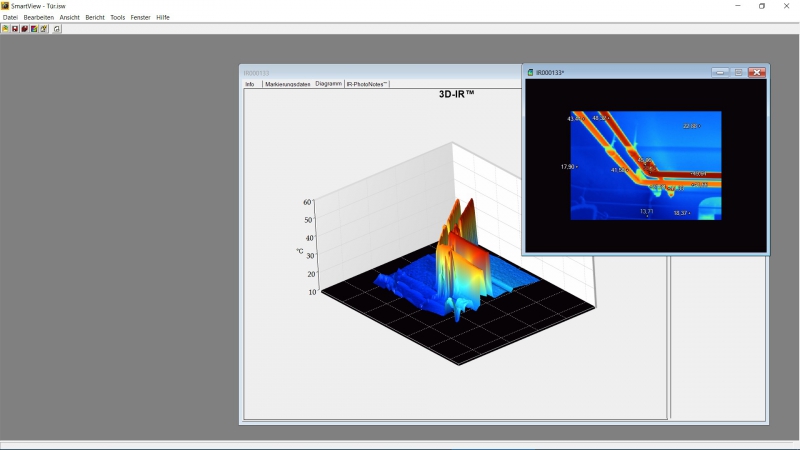
Task: Click the SmartView application logo icon
Action: pyautogui.click(x=5, y=6)
